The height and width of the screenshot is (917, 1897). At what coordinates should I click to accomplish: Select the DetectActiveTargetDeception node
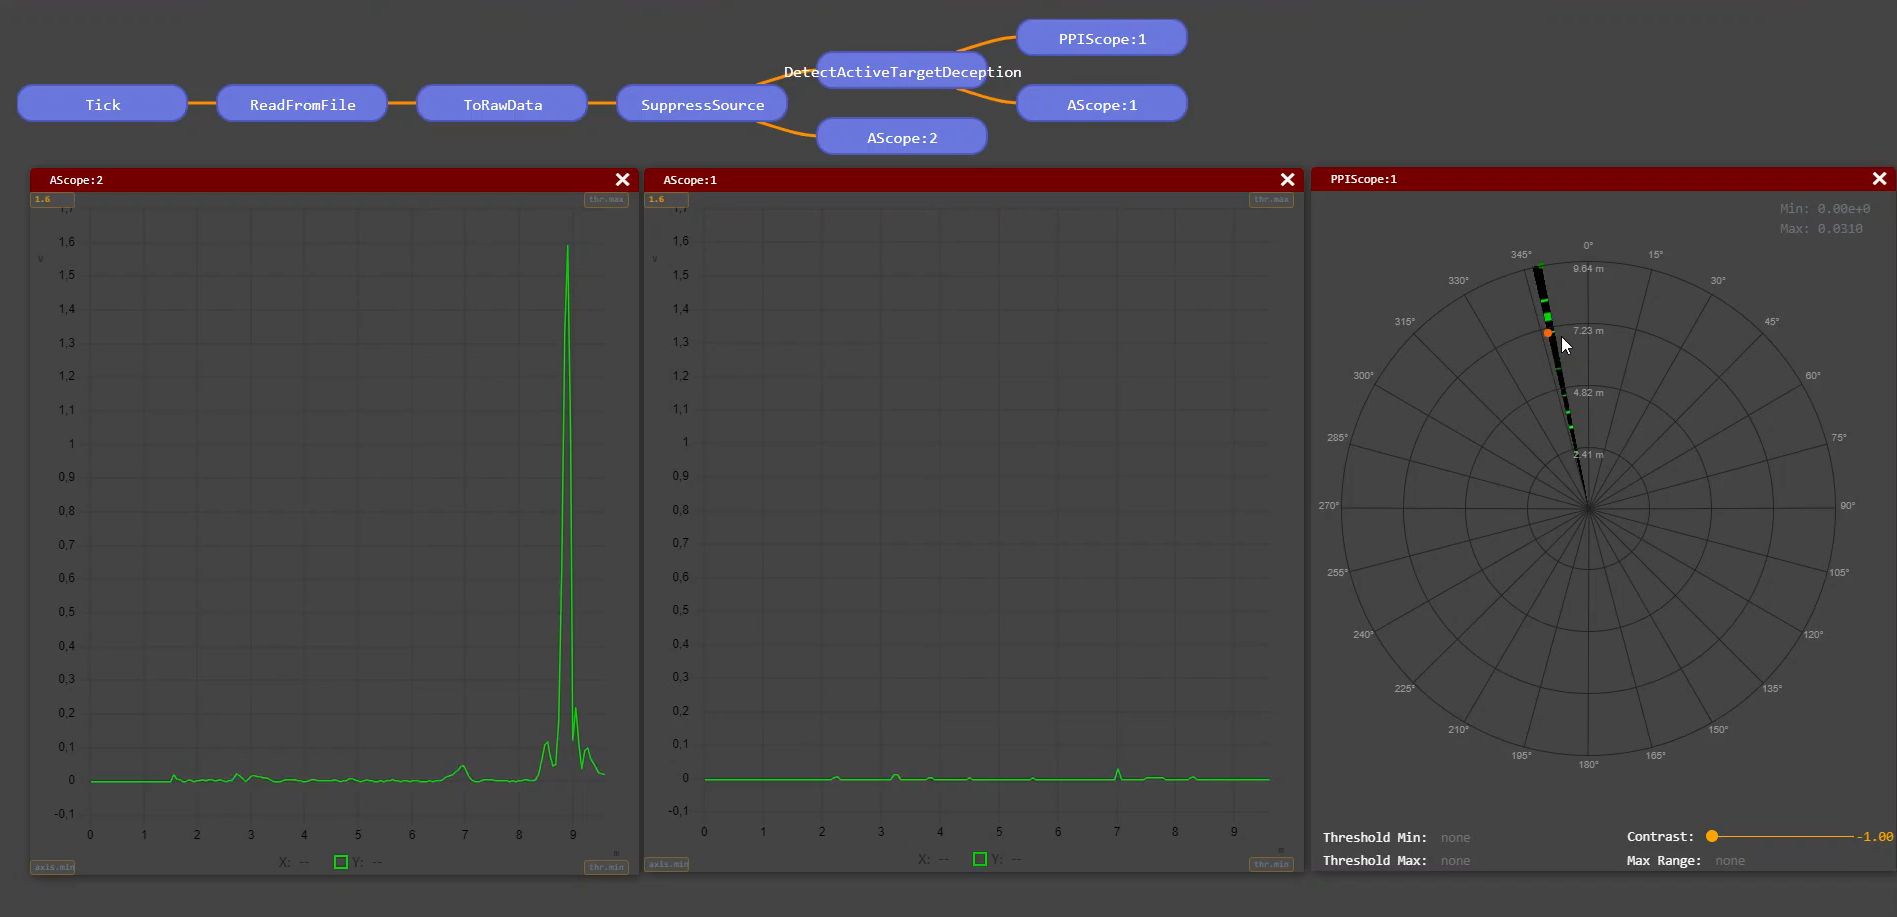902,72
